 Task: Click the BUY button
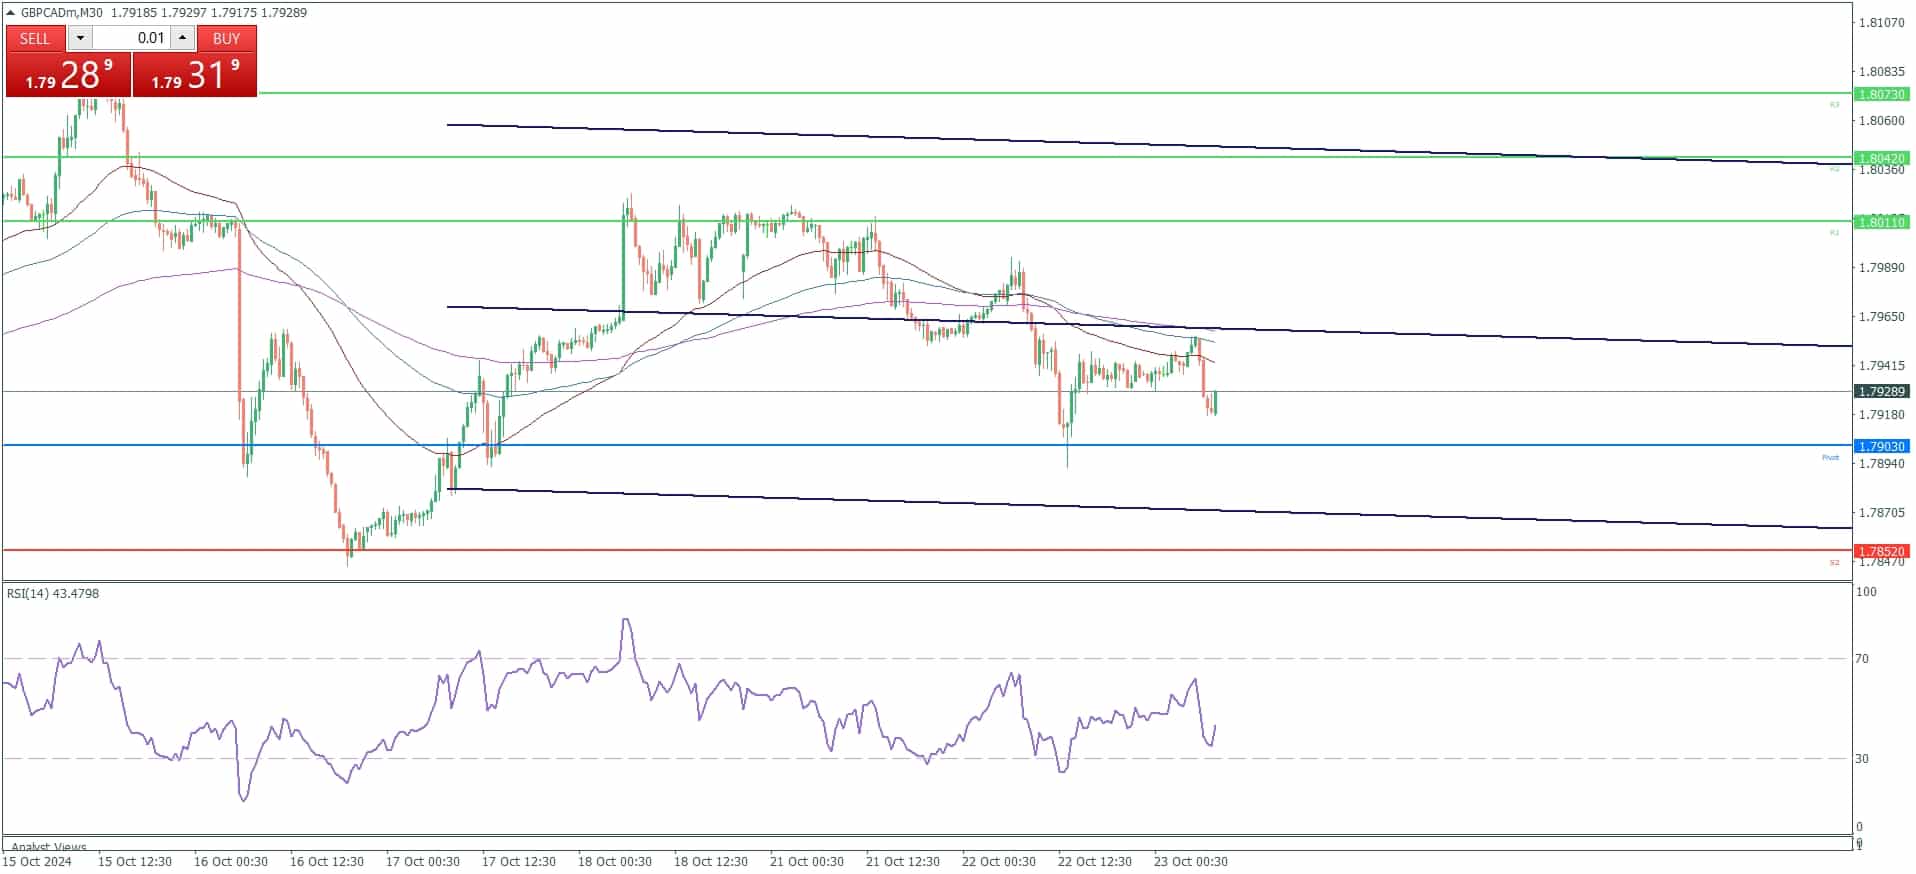[x=227, y=38]
